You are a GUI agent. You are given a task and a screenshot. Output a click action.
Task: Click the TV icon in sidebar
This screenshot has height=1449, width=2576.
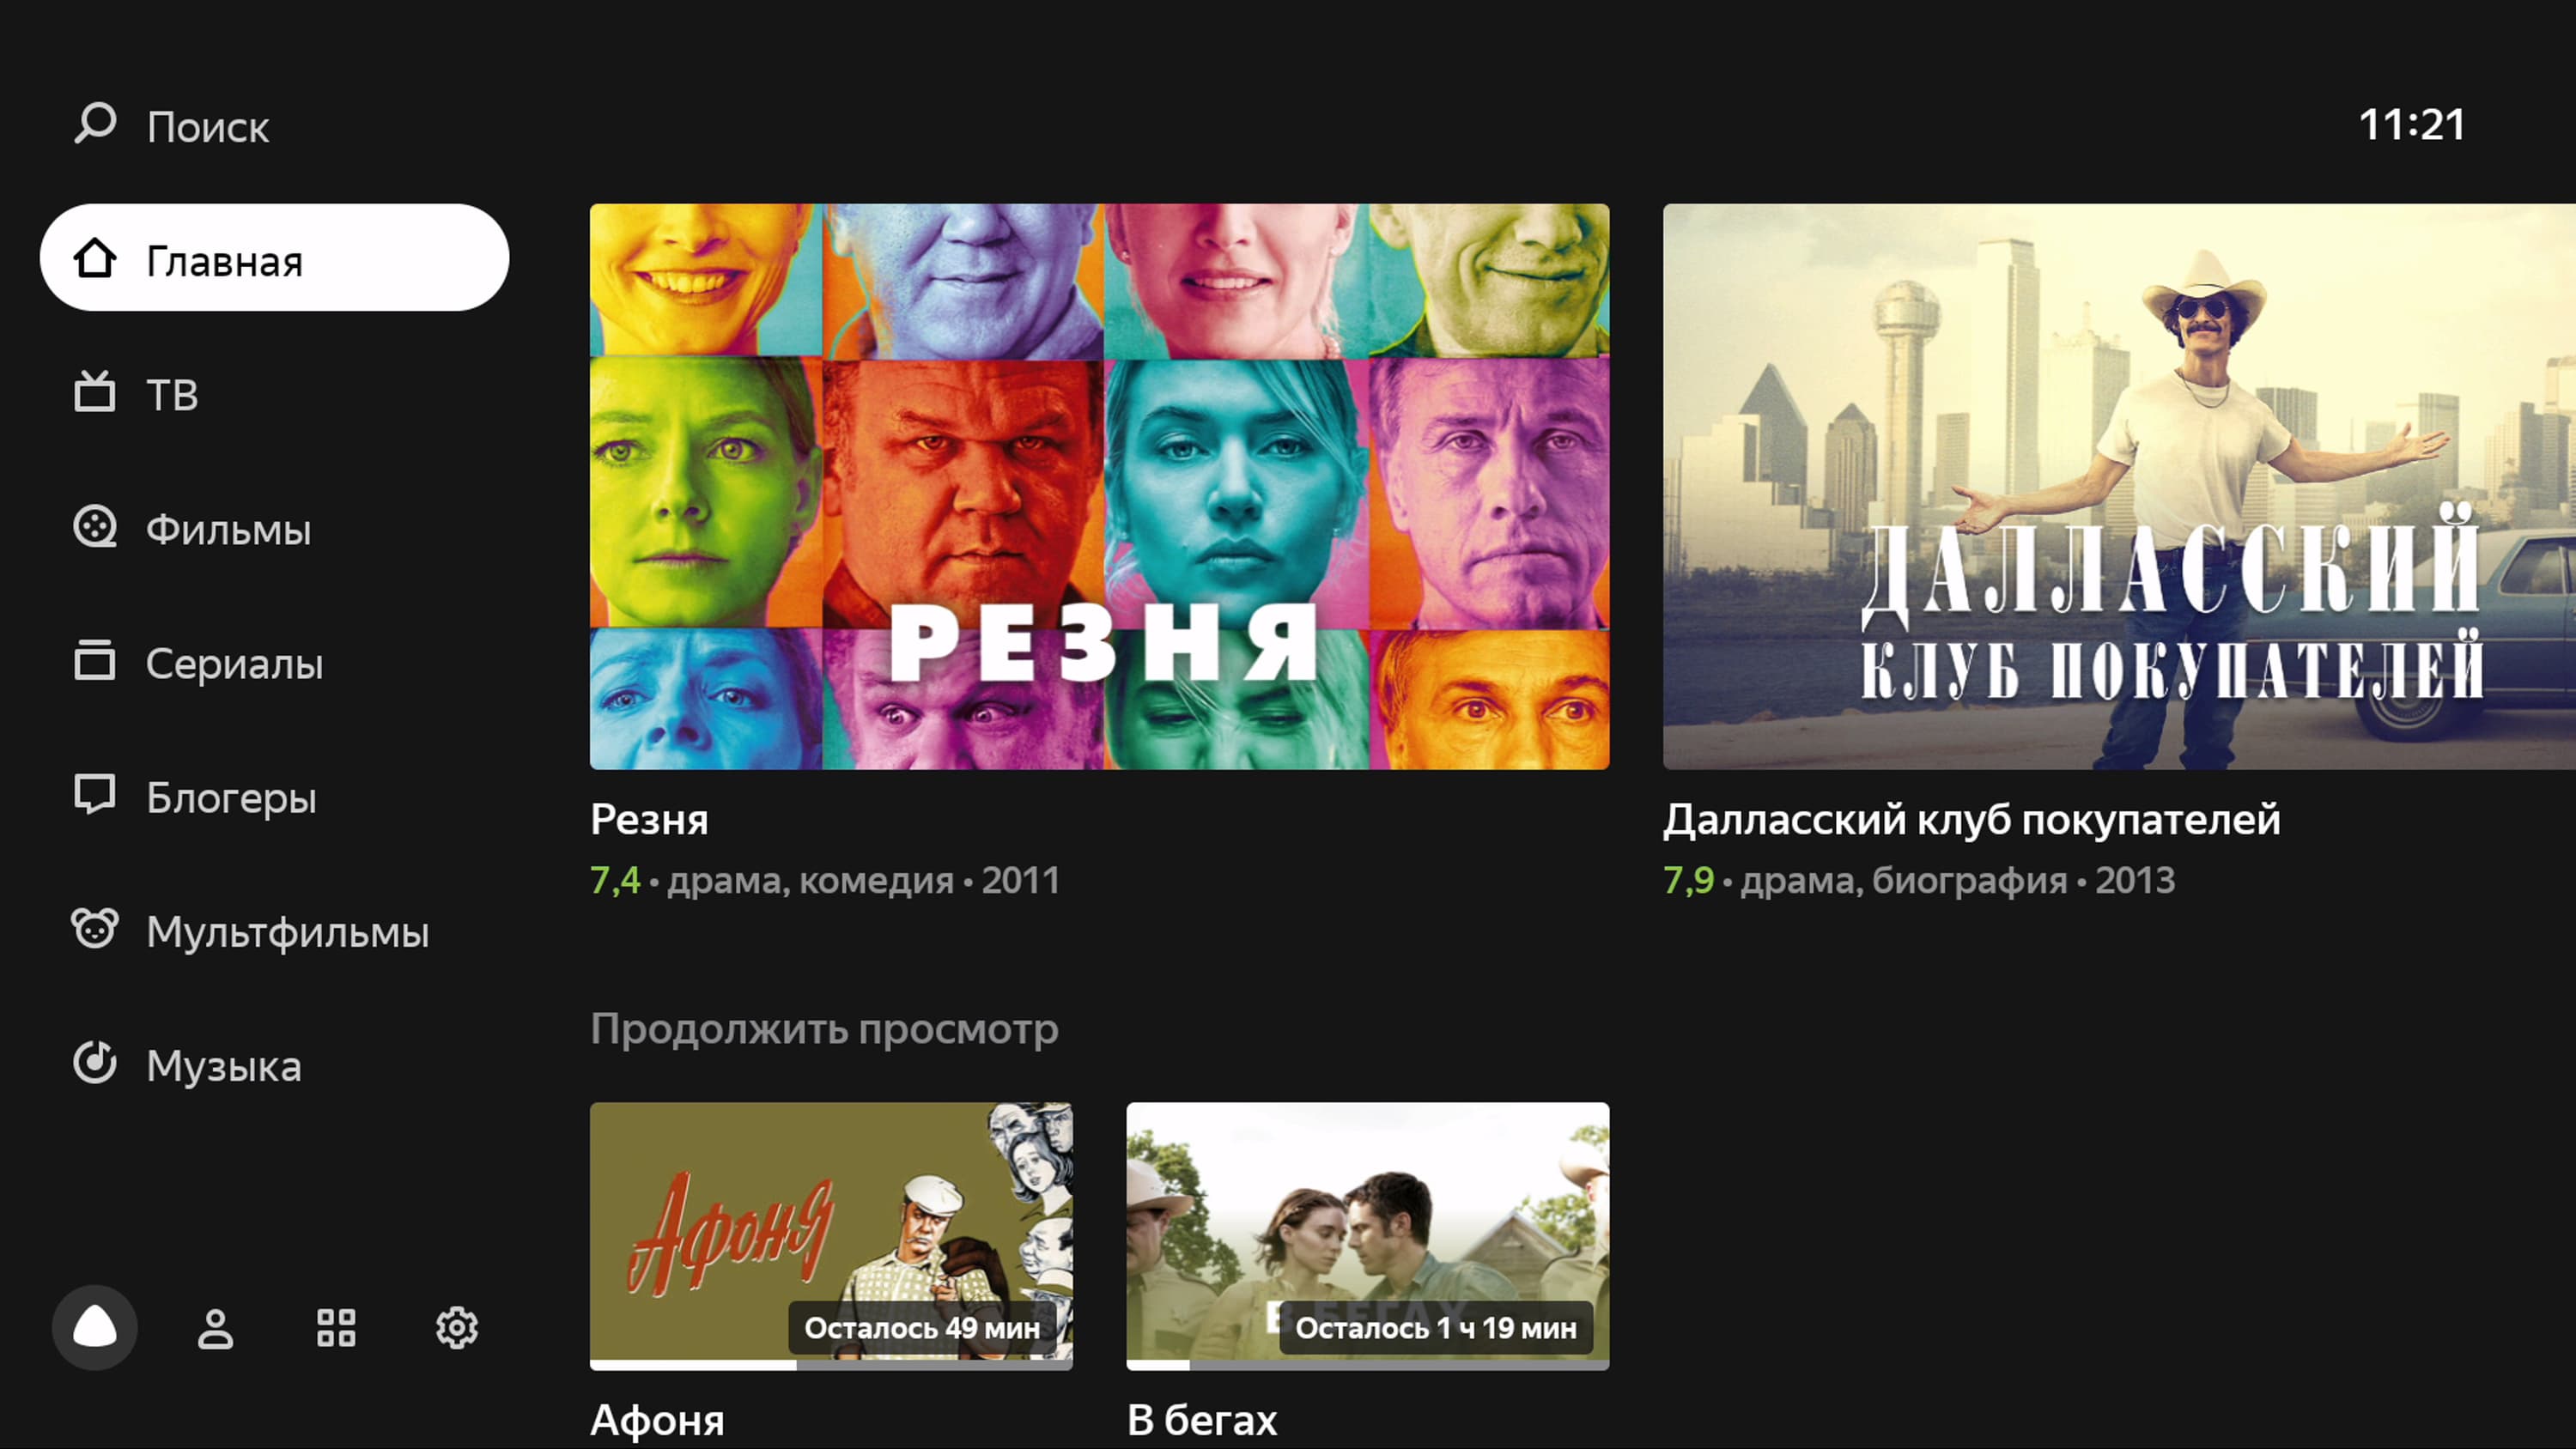point(95,393)
